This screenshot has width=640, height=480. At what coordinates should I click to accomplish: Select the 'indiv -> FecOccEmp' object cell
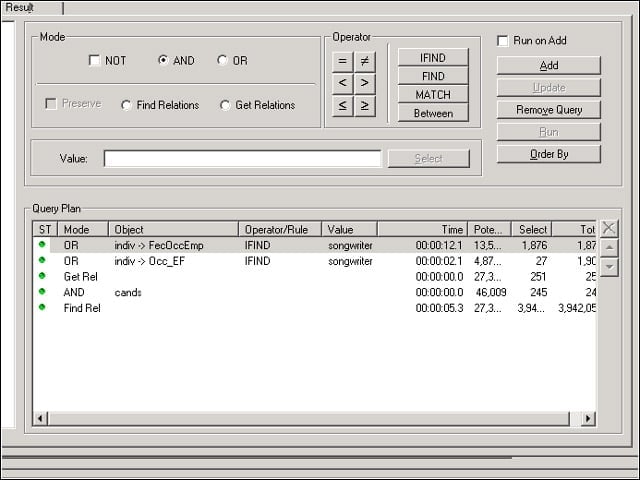[x=159, y=245]
